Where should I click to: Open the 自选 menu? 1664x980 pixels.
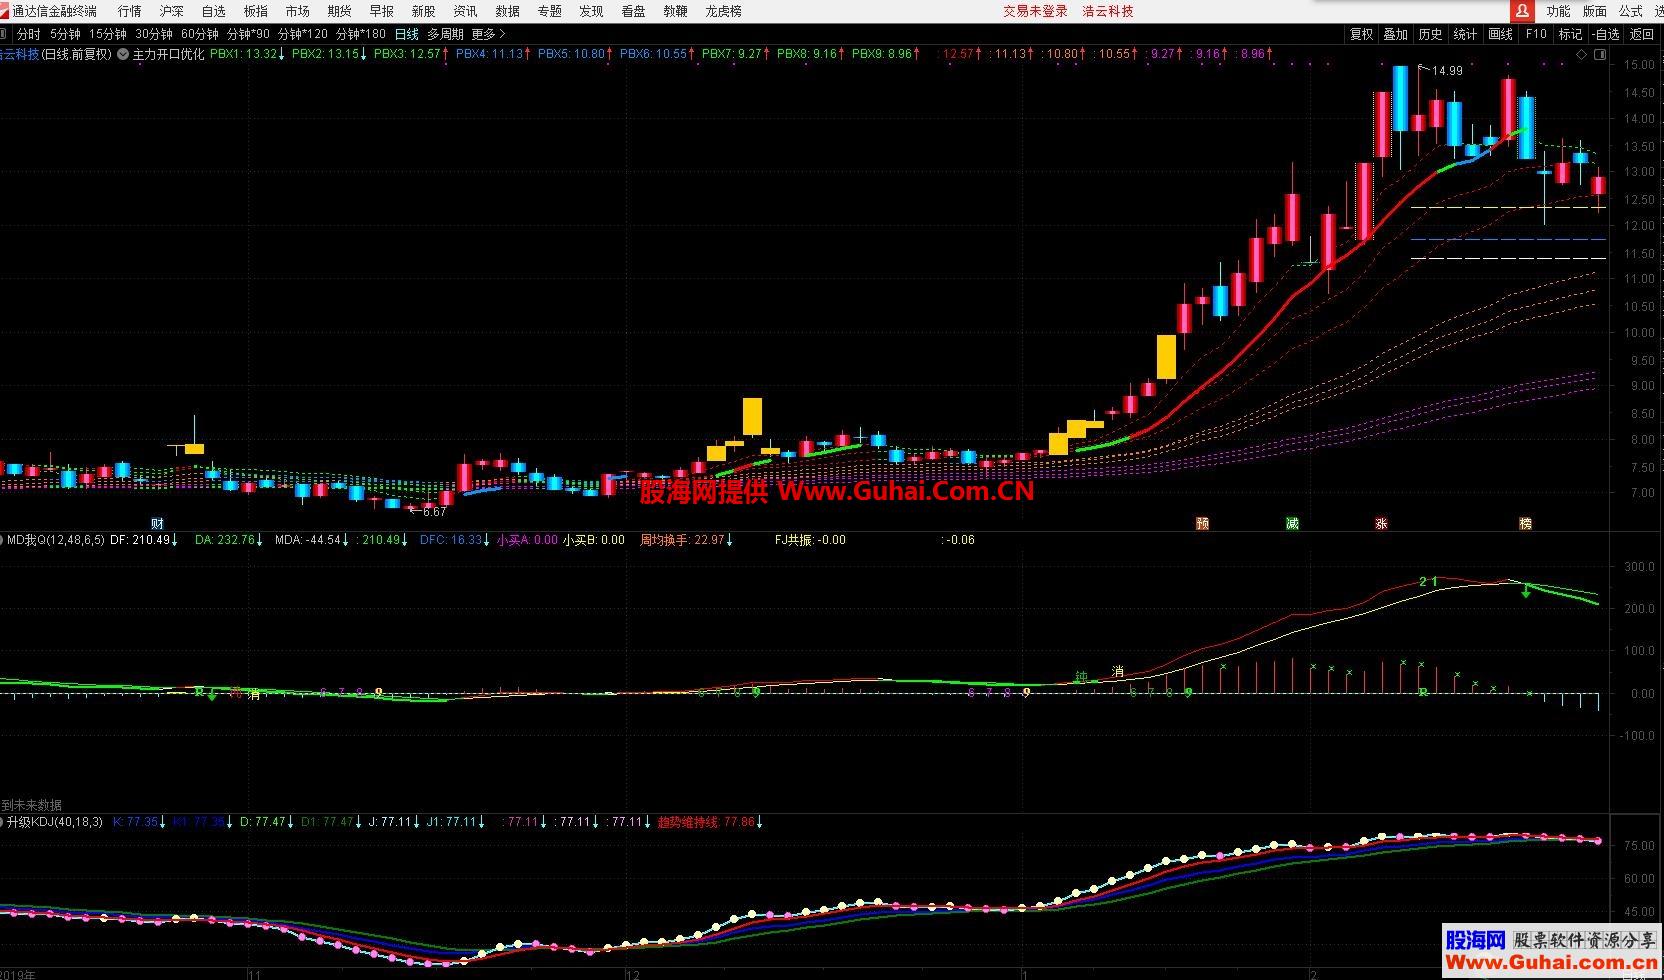point(214,11)
